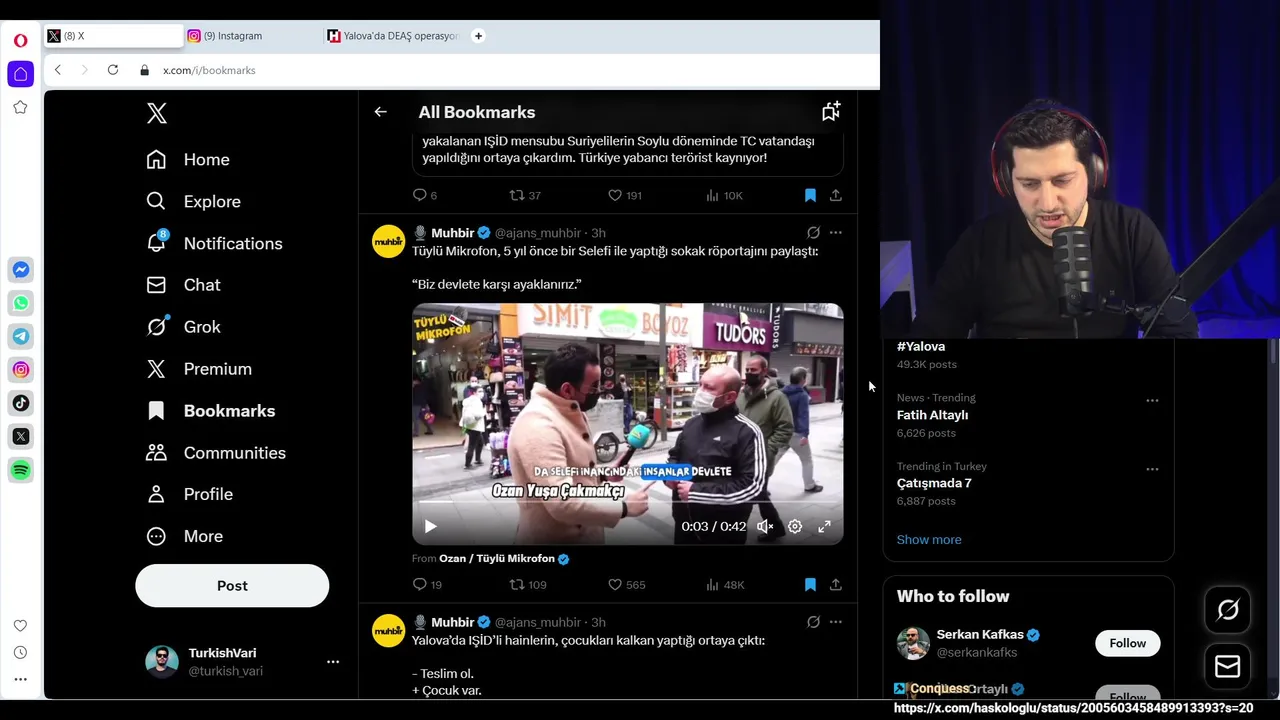Open @ajans_muhbir handle on Yalova'da tweet
This screenshot has height=720, width=1280.
tap(538, 622)
